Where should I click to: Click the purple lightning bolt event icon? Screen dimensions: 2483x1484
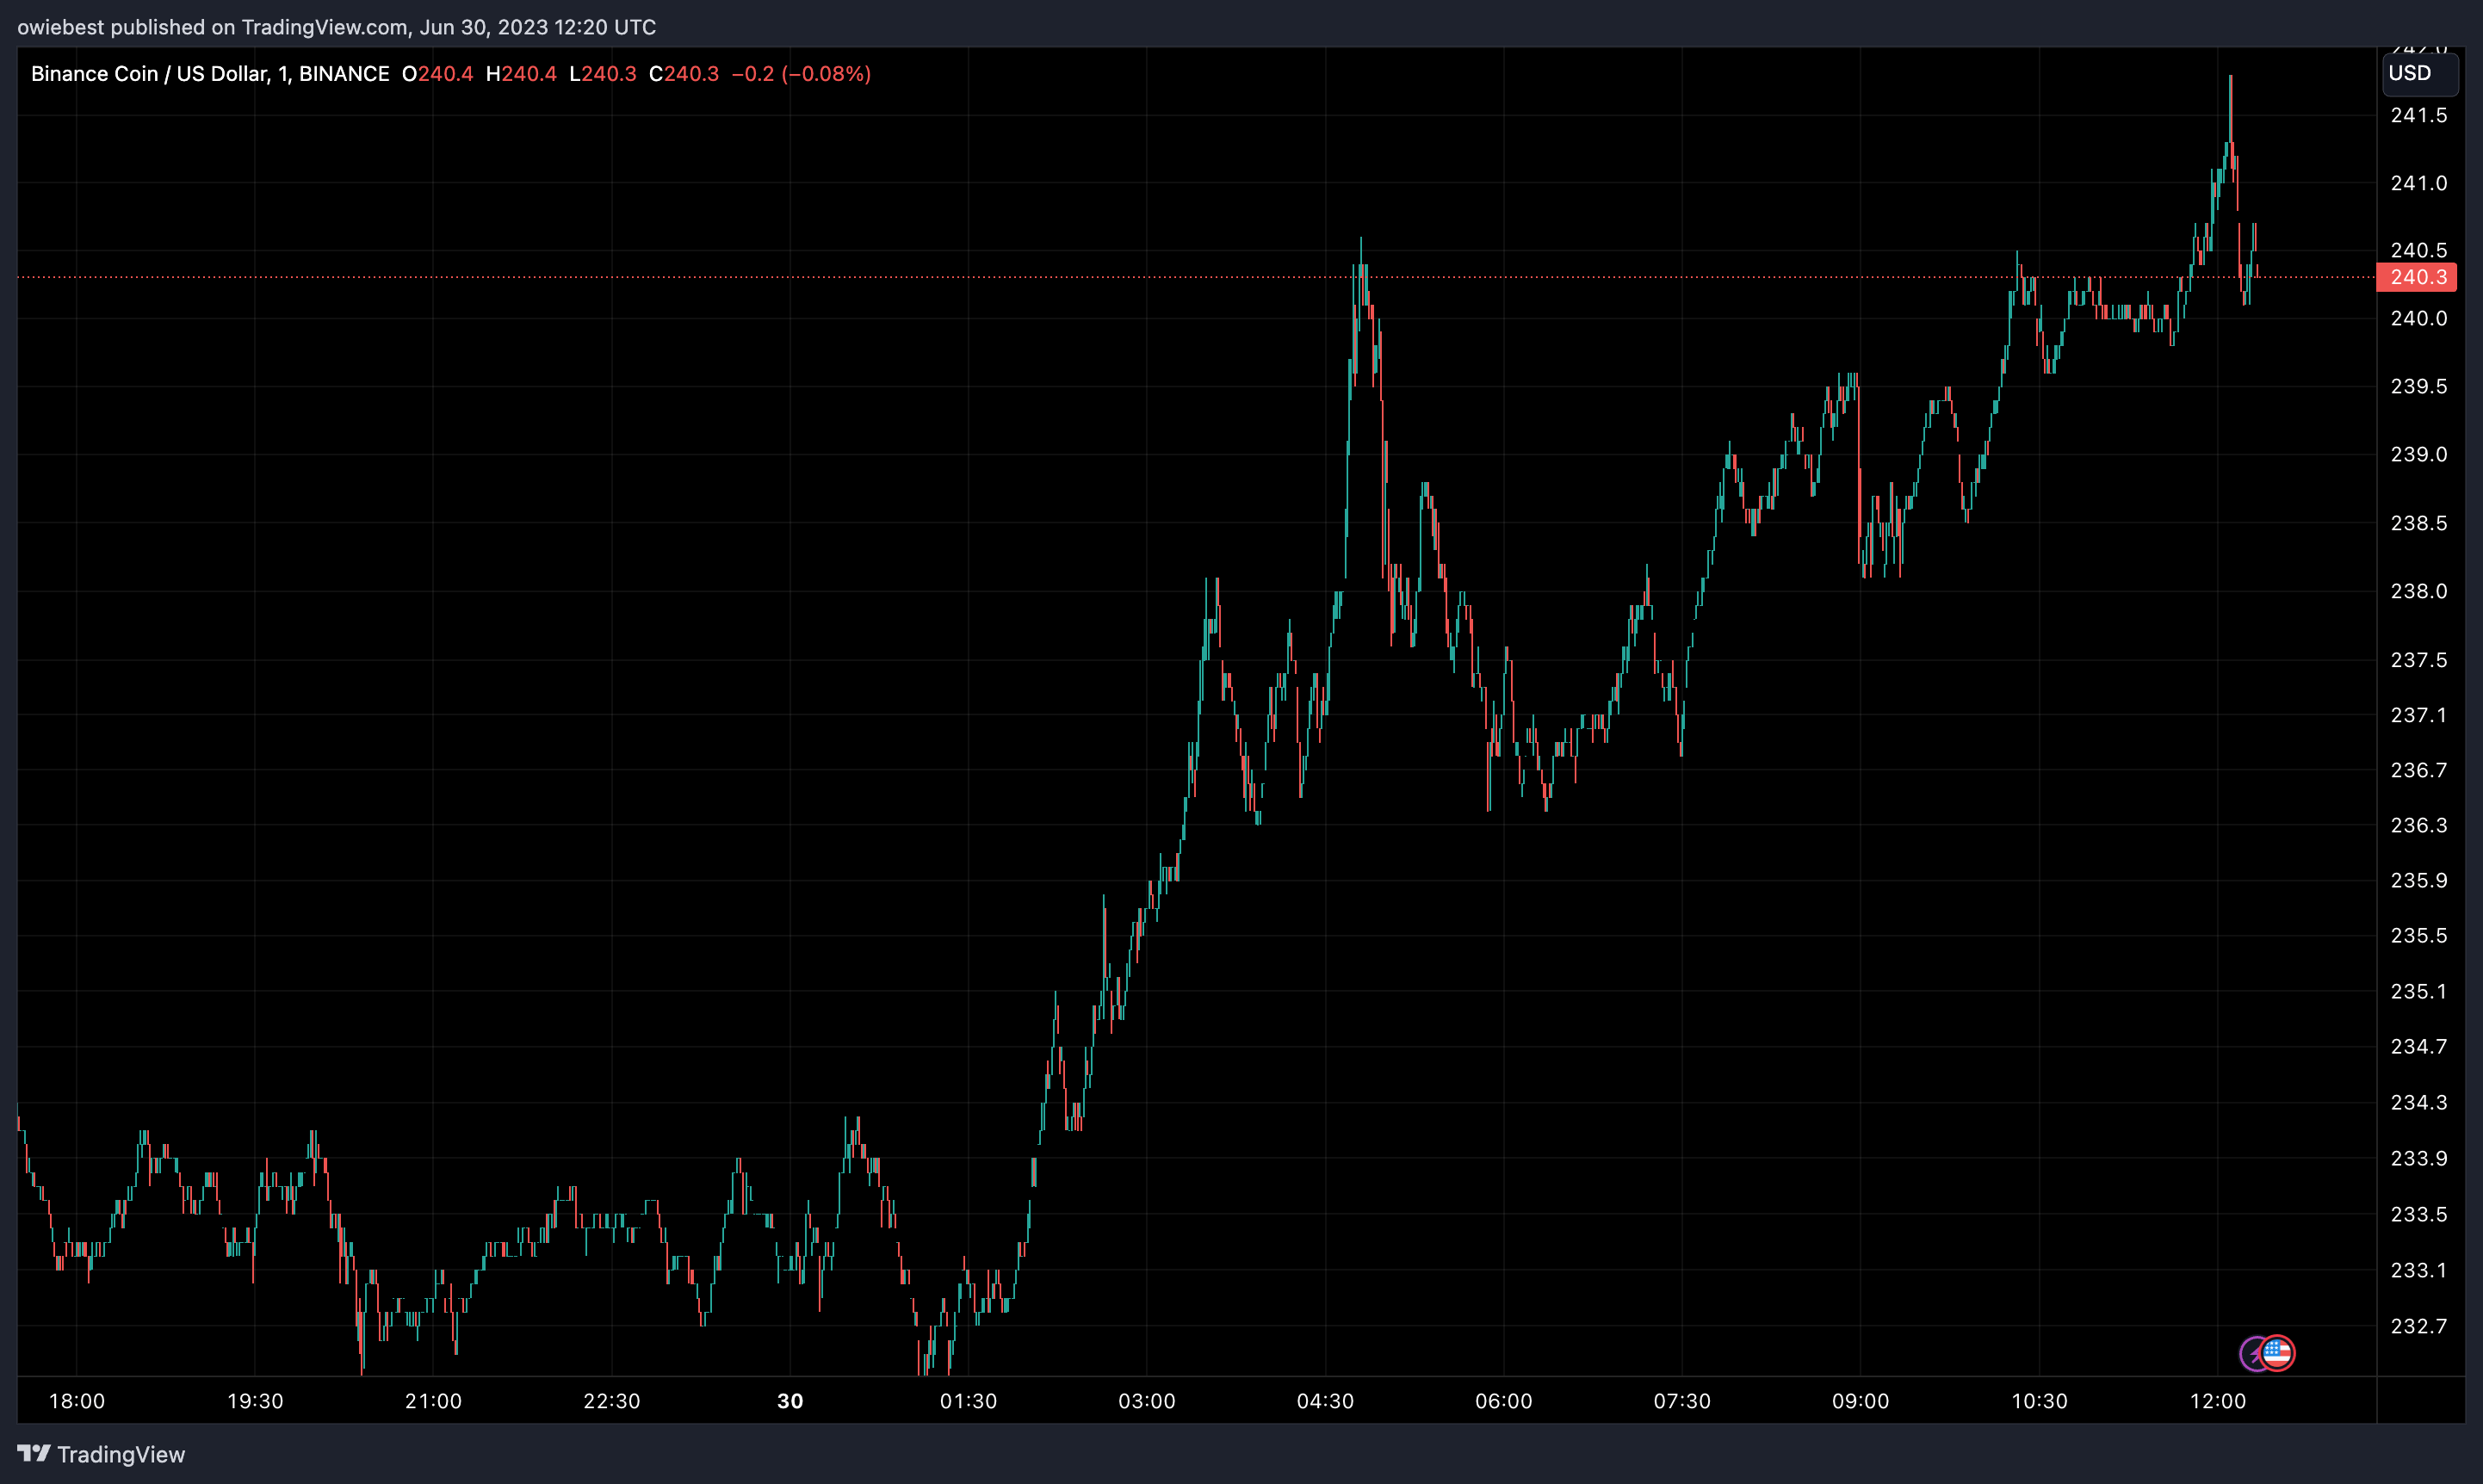pyautogui.click(x=2252, y=1354)
